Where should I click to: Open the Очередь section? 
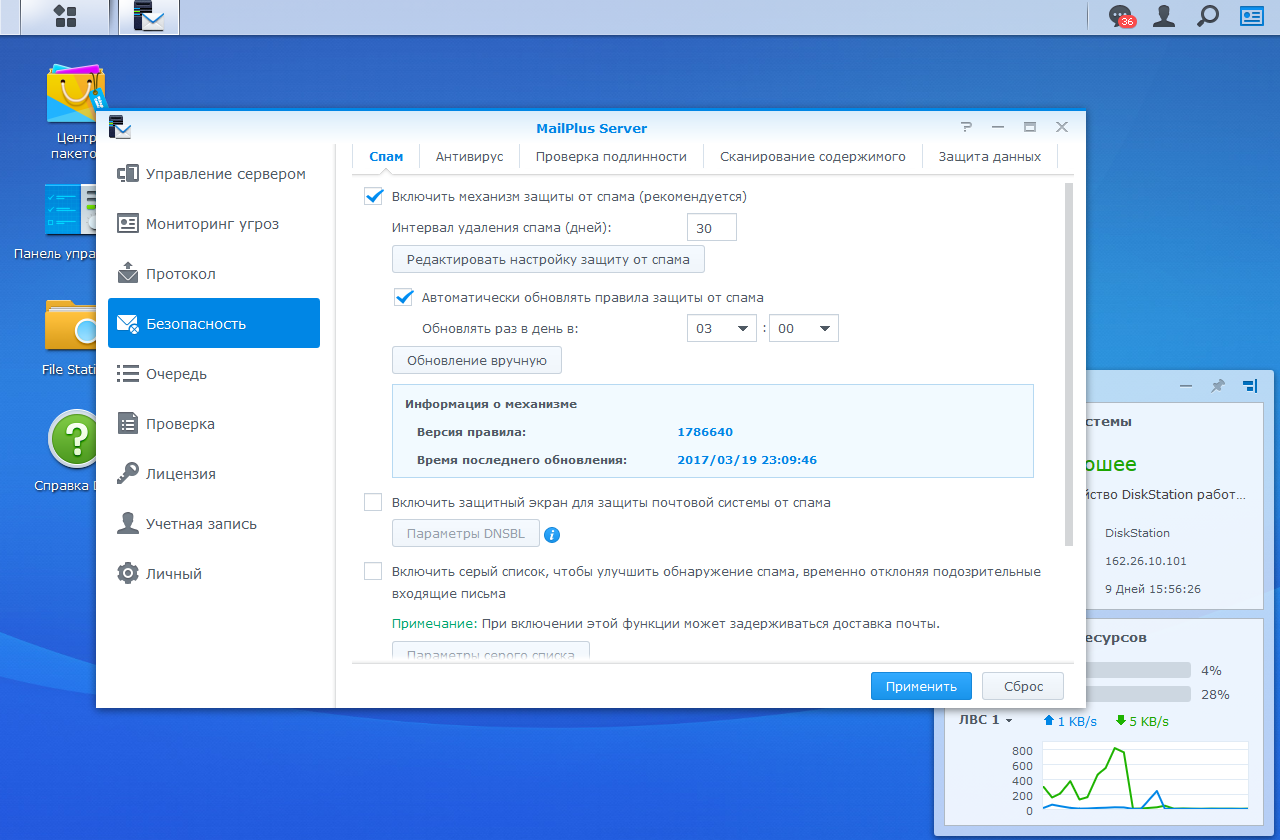214,374
